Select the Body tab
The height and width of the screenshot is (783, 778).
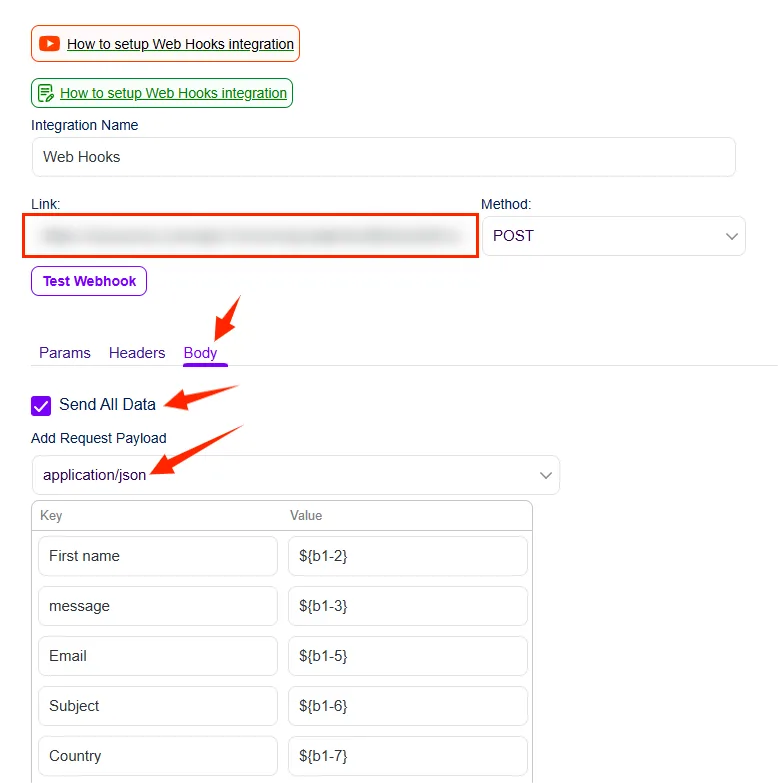(x=200, y=353)
